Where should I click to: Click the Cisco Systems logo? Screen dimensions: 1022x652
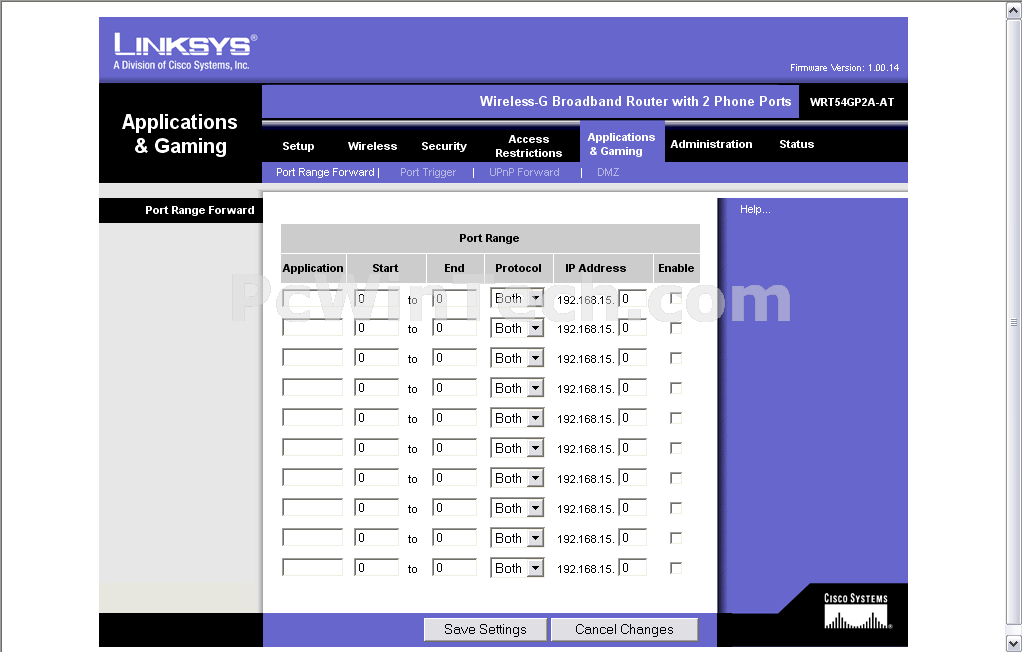(x=856, y=611)
